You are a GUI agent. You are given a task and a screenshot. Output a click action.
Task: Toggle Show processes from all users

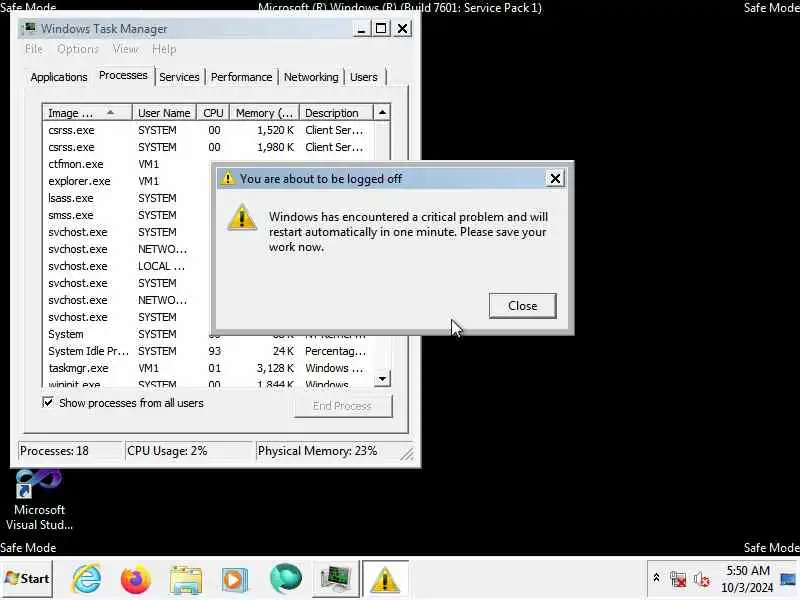pos(122,403)
